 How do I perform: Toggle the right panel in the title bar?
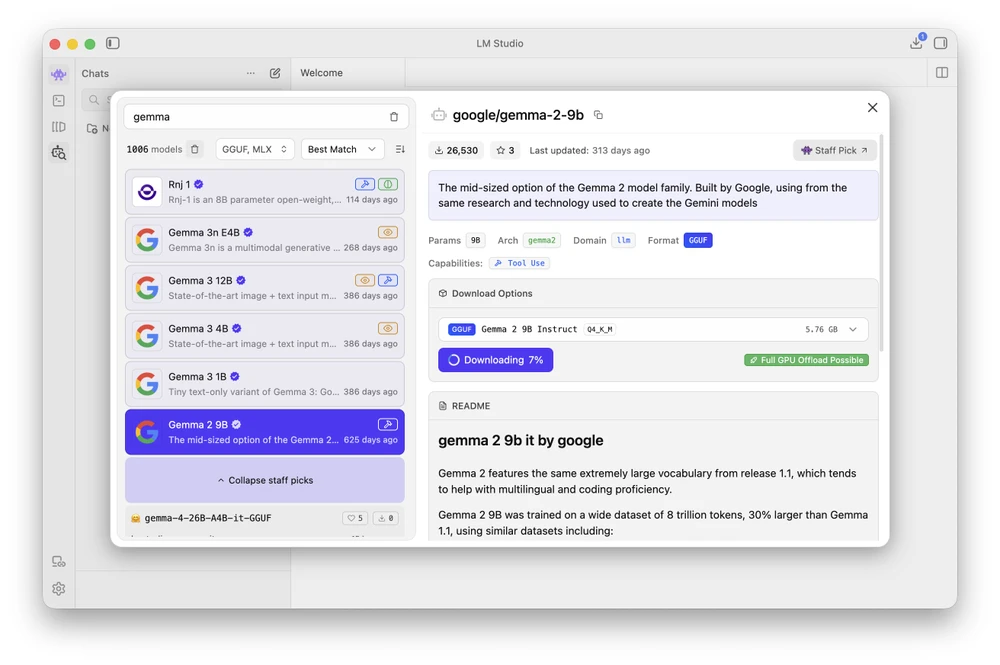pyautogui.click(x=941, y=43)
